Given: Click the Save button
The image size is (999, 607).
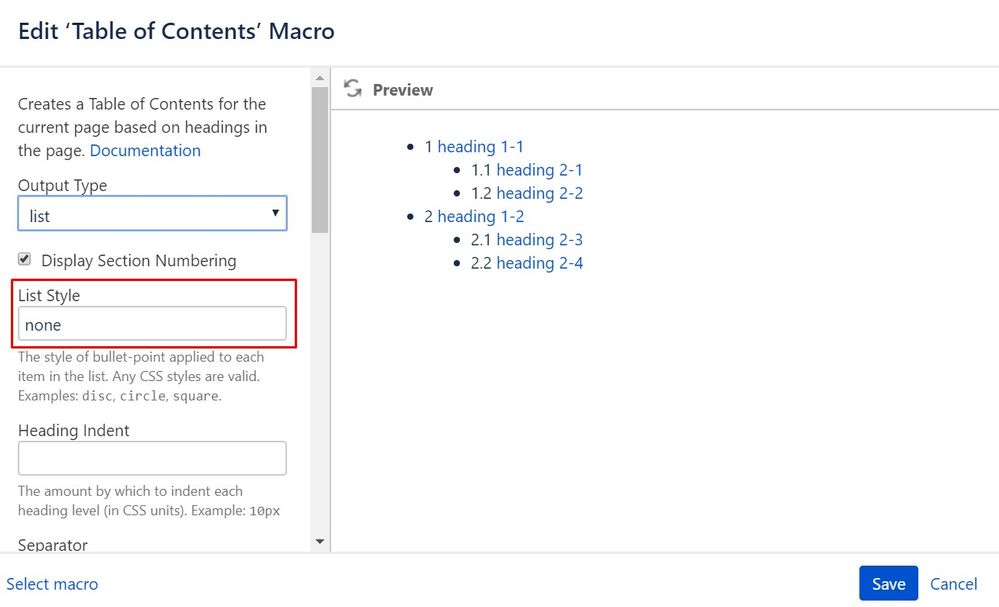Looking at the screenshot, I should [888, 583].
